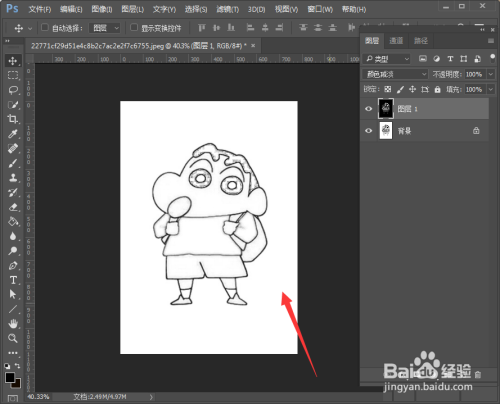Select the Type tool
The height and width of the screenshot is (404, 500).
tap(13, 280)
